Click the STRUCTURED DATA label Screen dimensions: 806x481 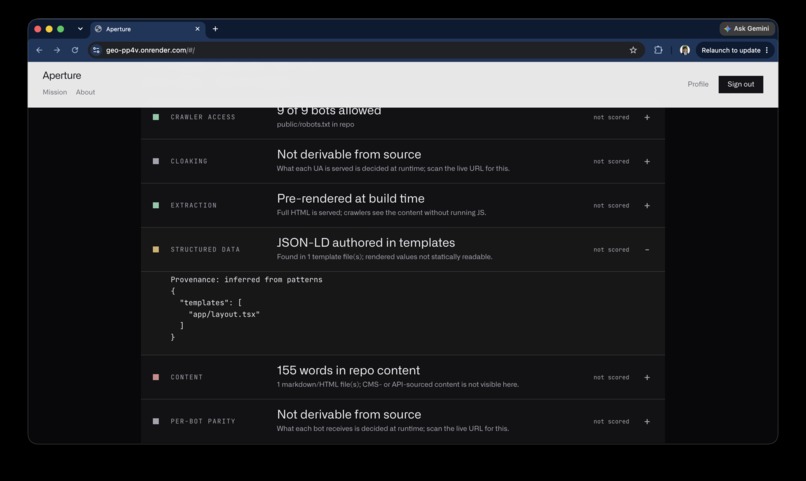pyautogui.click(x=205, y=249)
